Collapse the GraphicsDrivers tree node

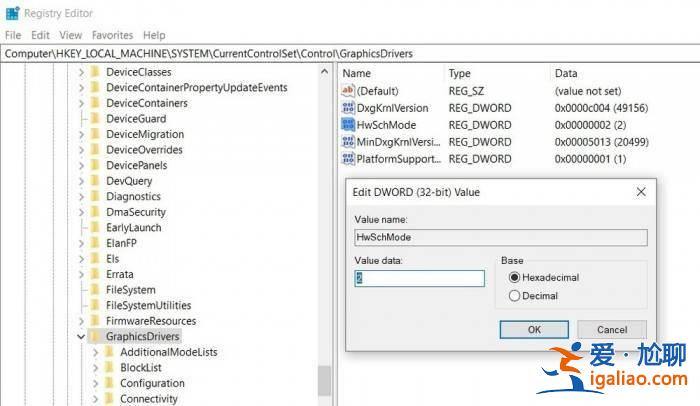click(81, 336)
